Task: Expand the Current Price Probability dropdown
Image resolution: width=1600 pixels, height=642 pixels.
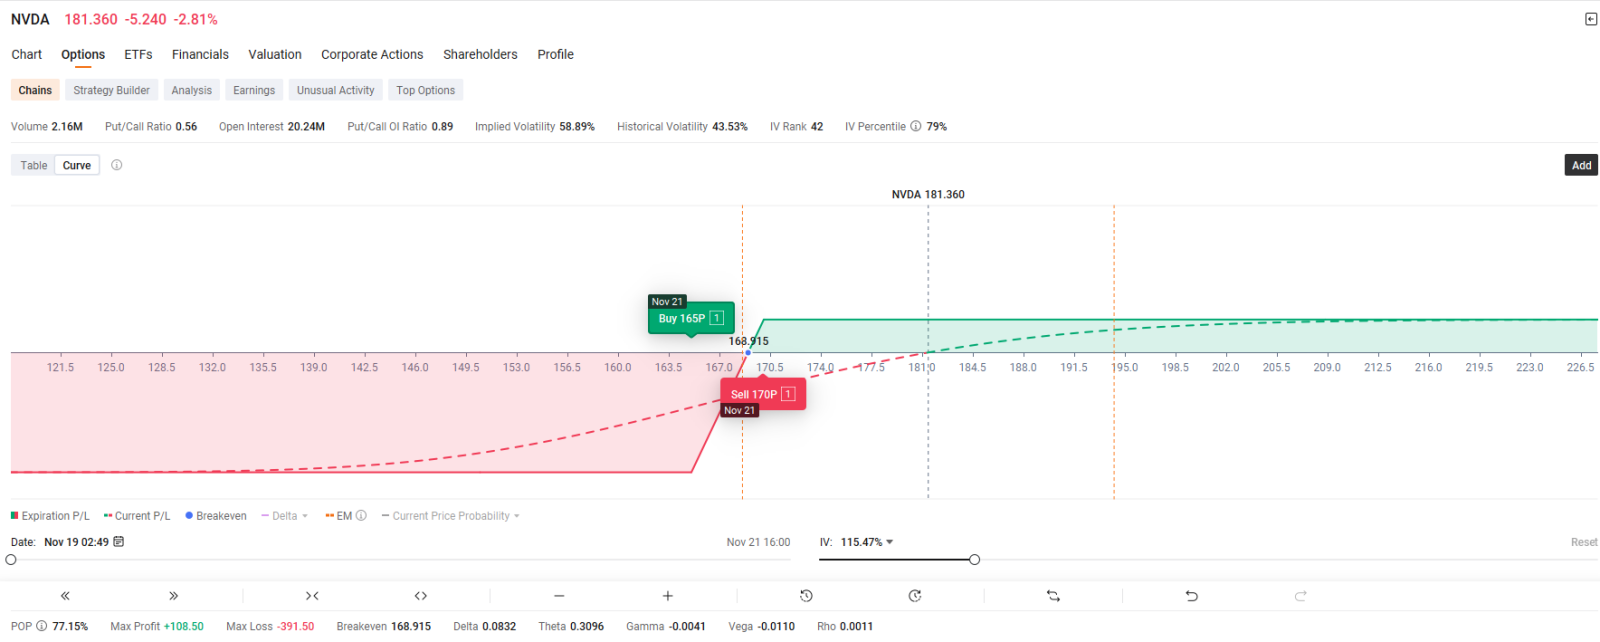Action: tap(451, 516)
